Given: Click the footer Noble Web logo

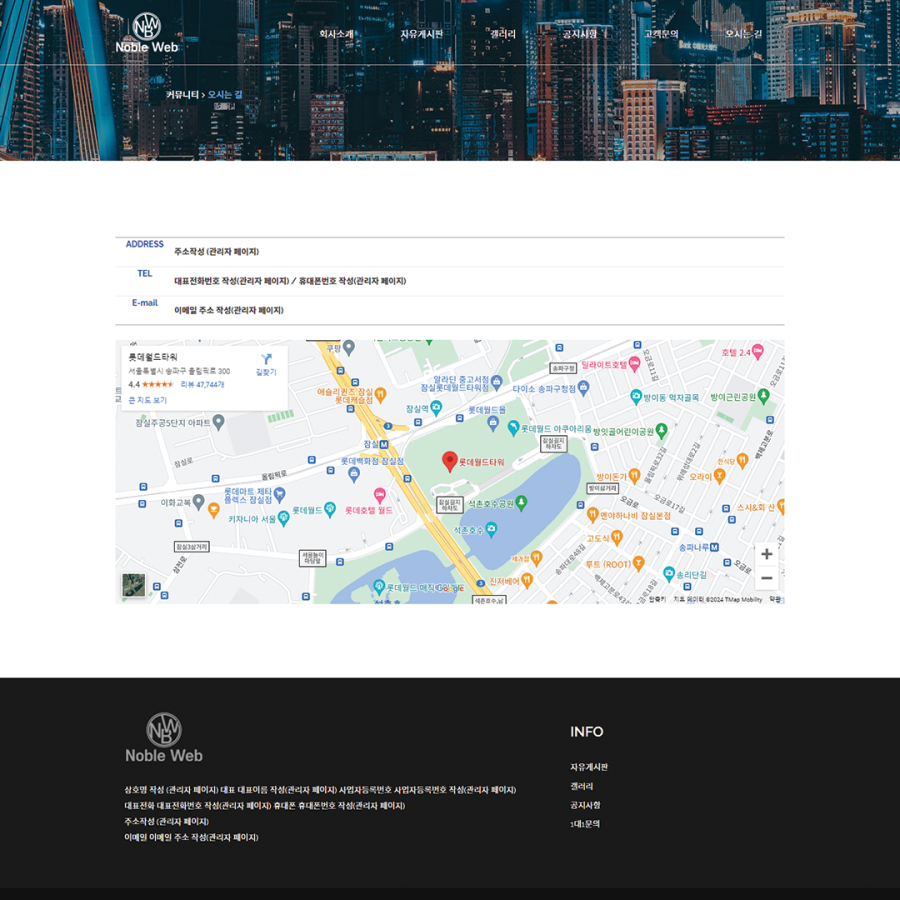Looking at the screenshot, I should [x=164, y=737].
